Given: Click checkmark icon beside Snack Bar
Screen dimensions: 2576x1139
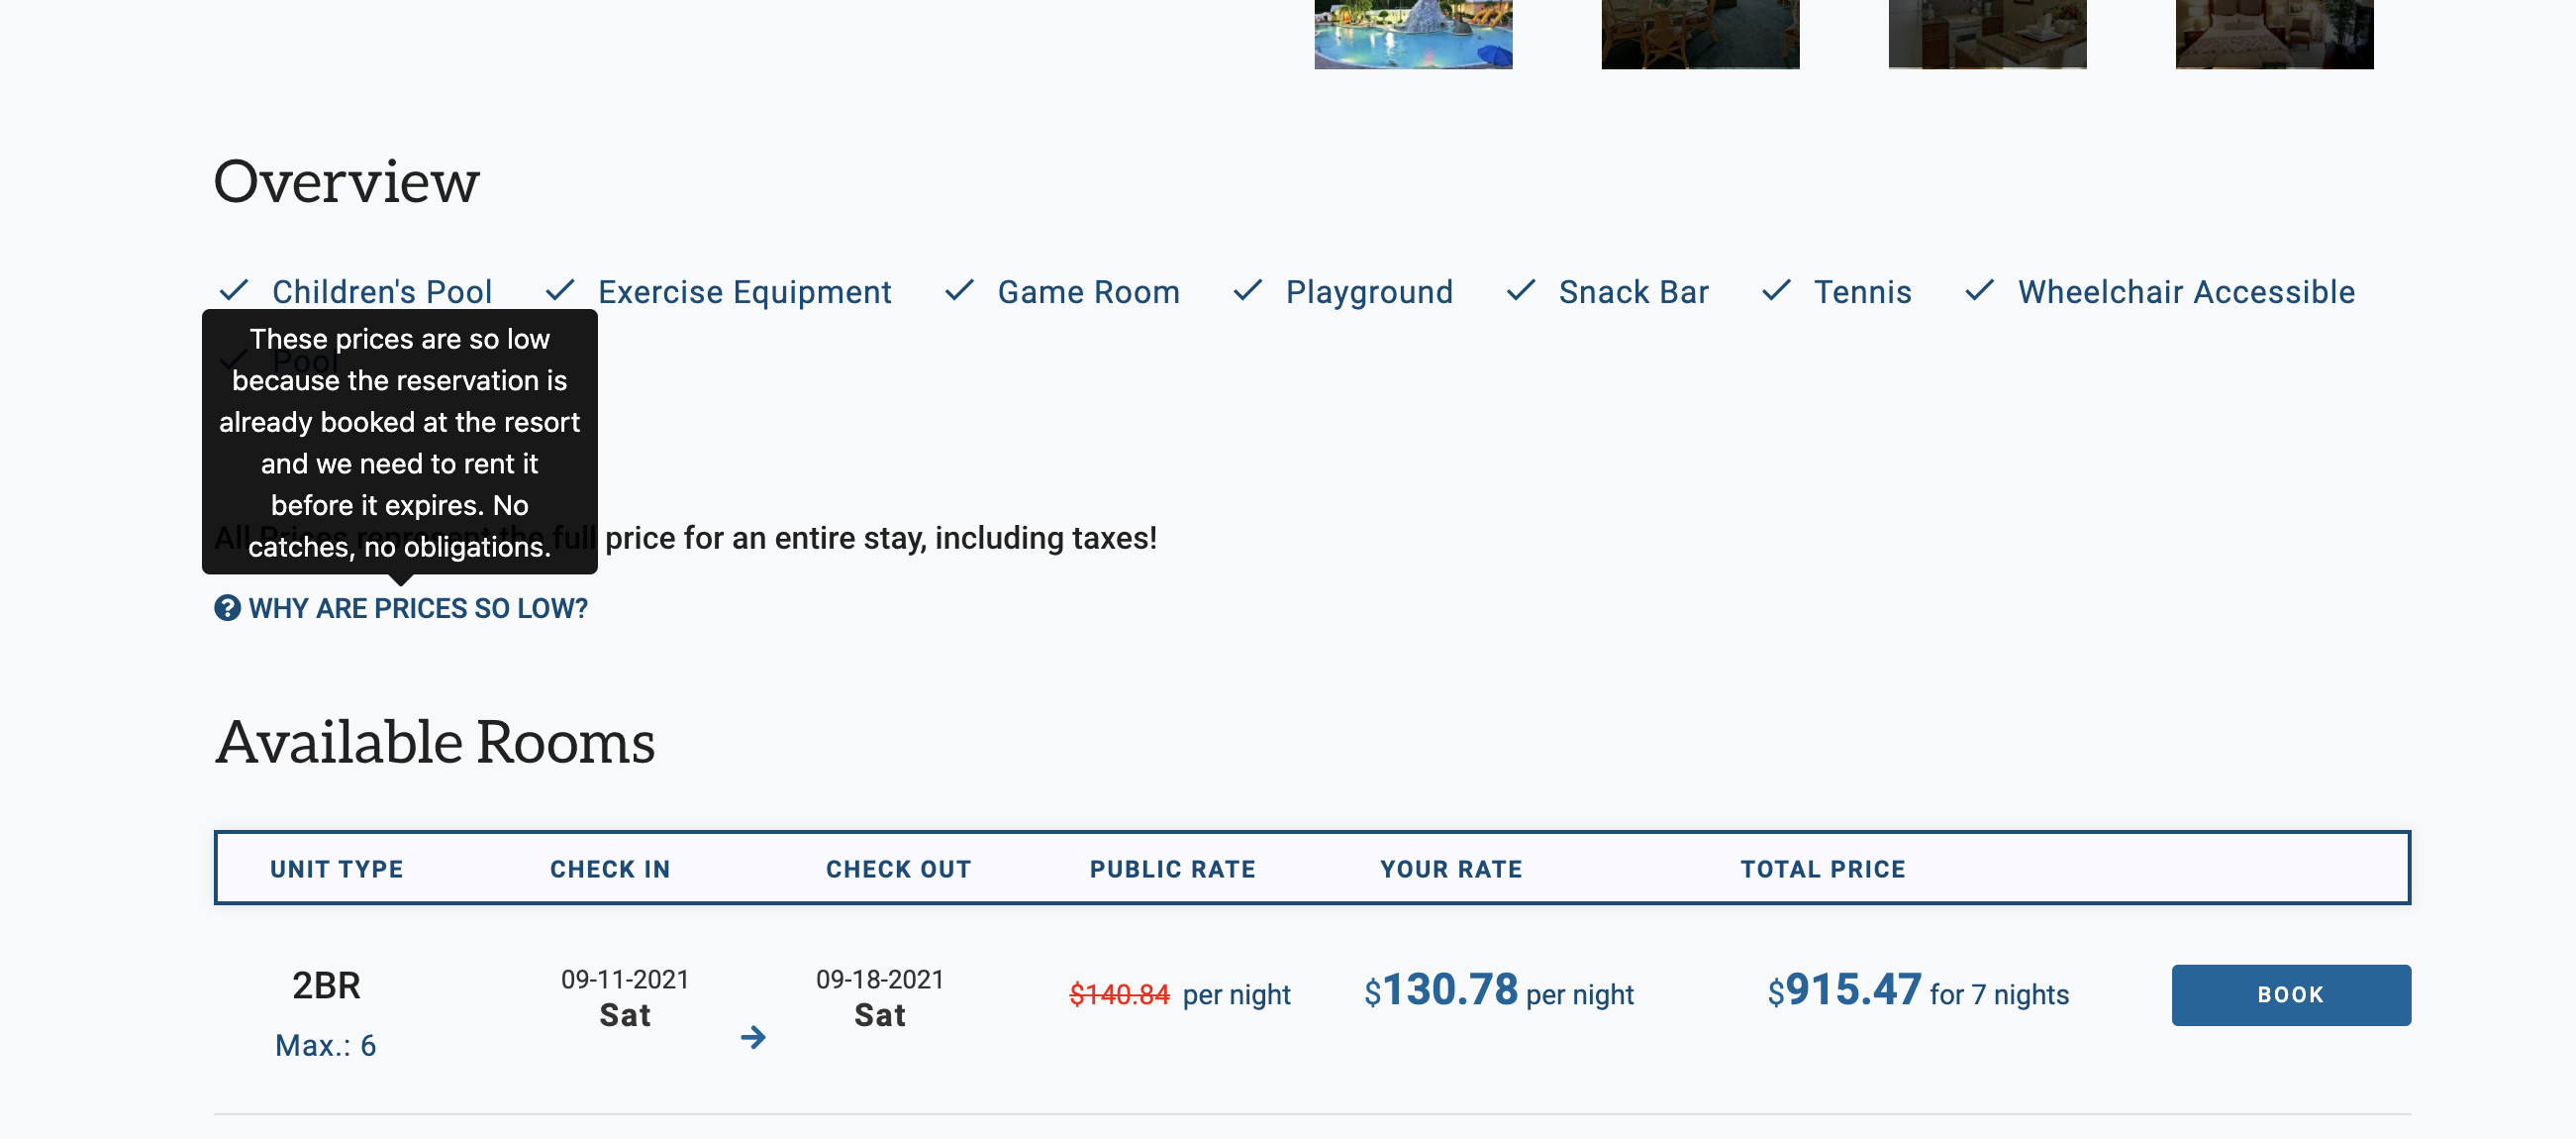Looking at the screenshot, I should click(1520, 291).
